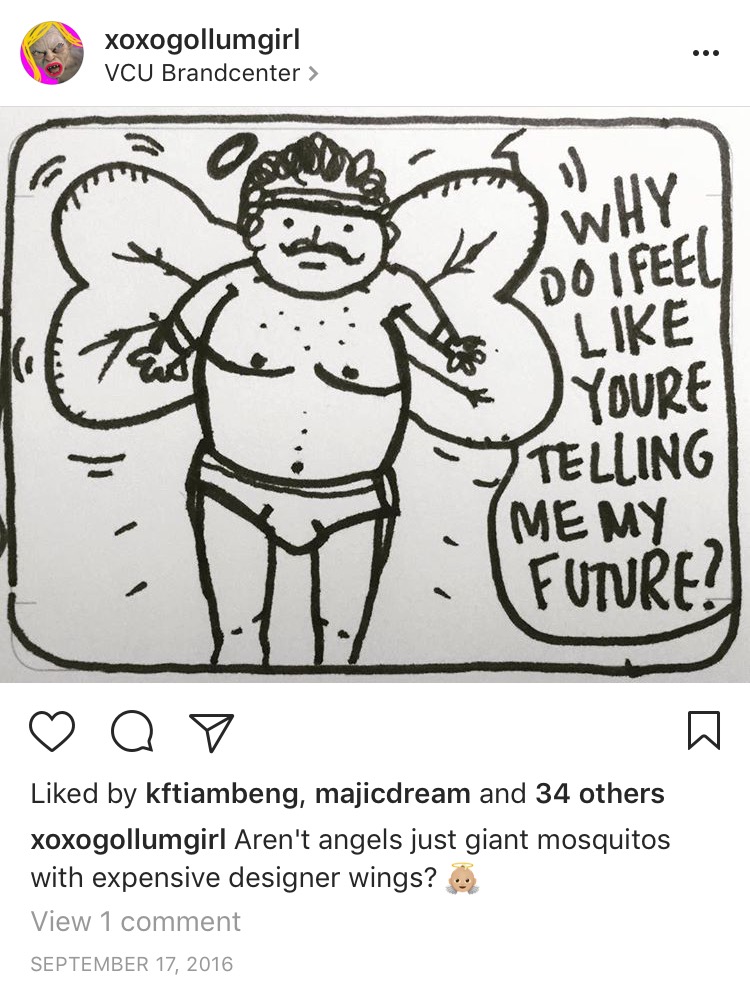The height and width of the screenshot is (1006, 750).
Task: Tap the speech bubble text in the drawing
Action: [617, 391]
